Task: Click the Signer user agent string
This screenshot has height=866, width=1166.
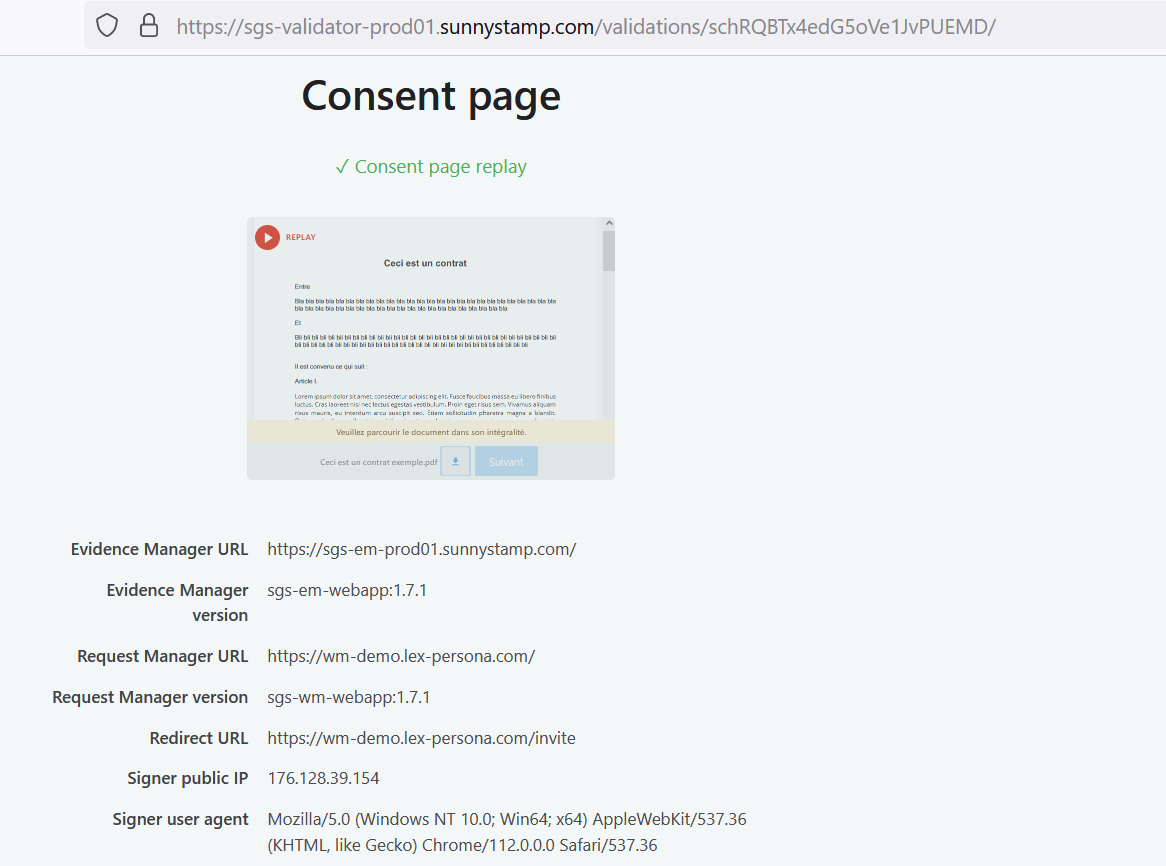Action: tap(506, 832)
